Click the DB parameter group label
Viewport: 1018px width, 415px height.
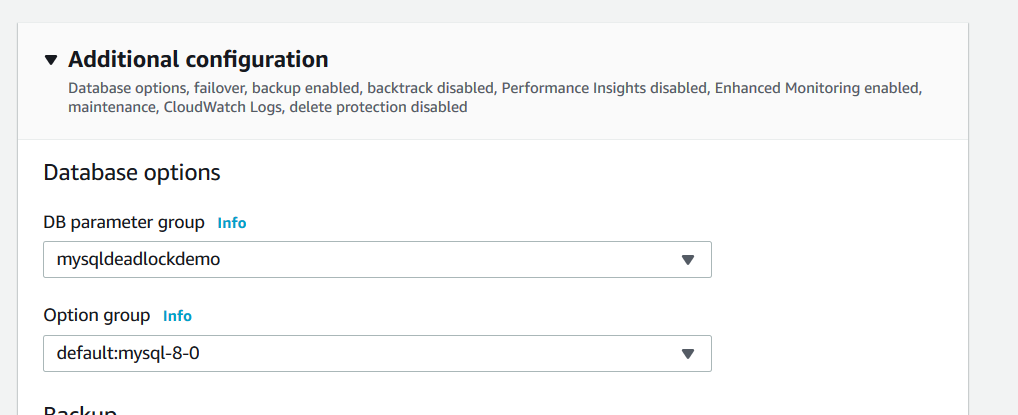124,222
